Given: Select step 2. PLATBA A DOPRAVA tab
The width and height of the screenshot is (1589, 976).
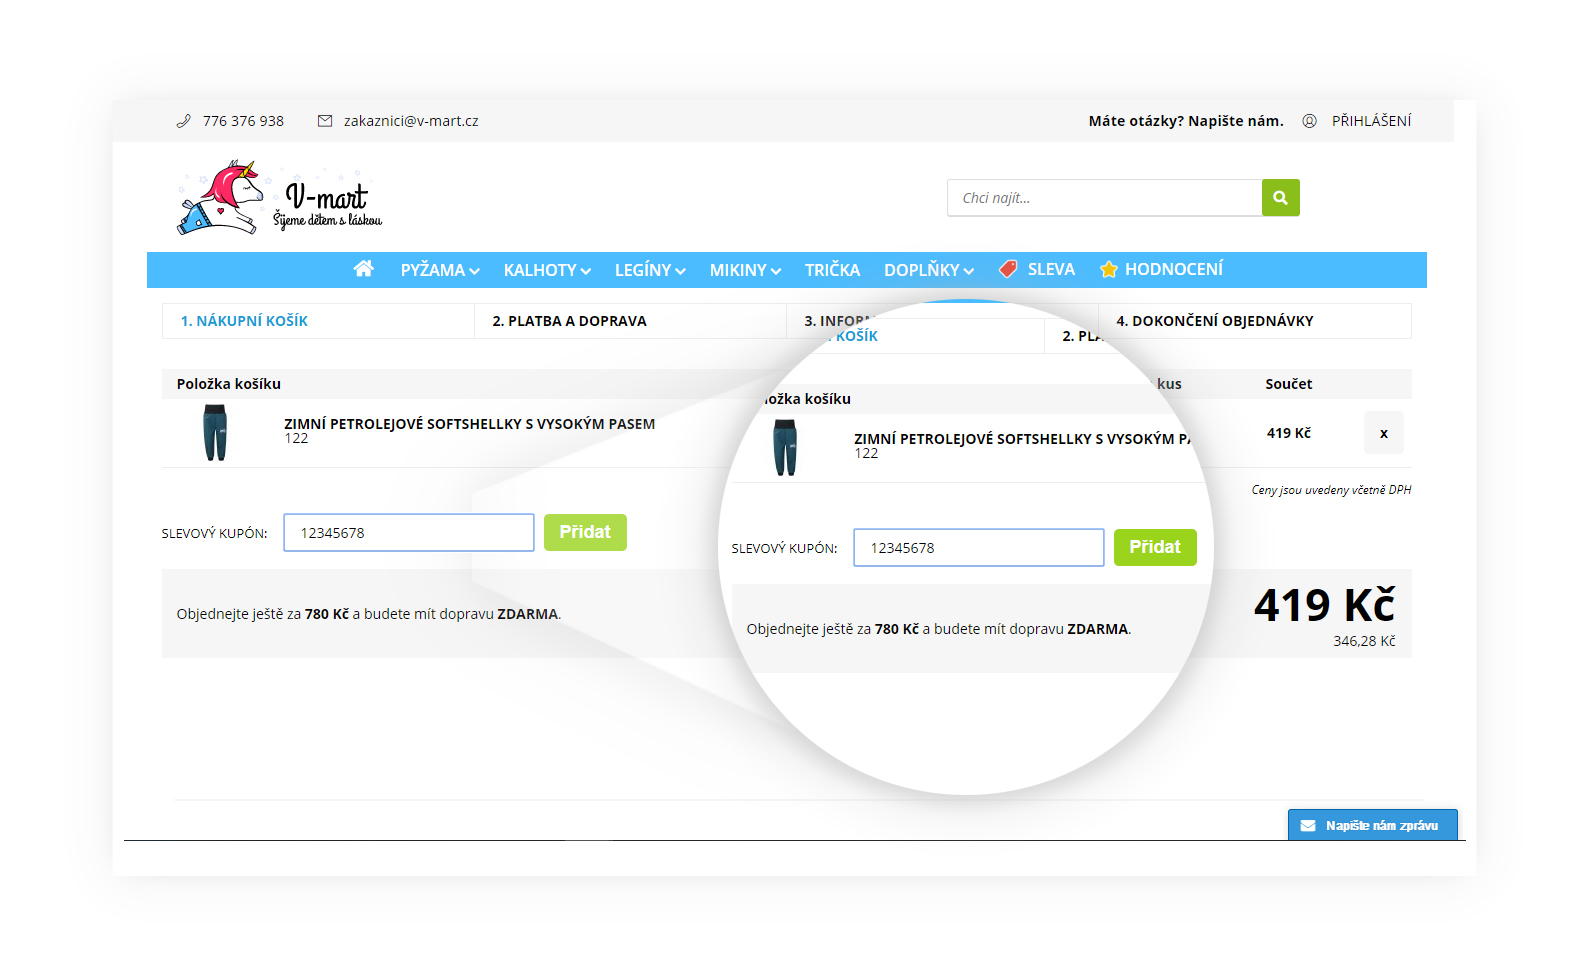Looking at the screenshot, I should (x=630, y=321).
